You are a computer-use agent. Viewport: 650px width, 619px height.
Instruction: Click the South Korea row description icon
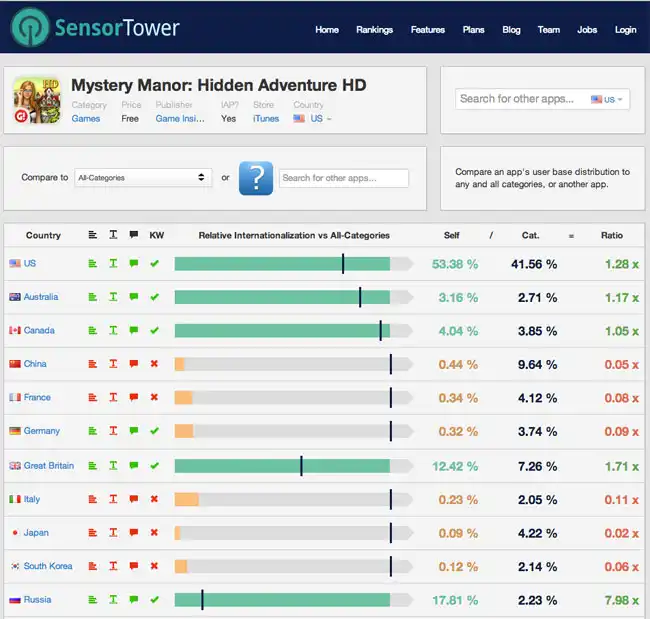pos(92,566)
